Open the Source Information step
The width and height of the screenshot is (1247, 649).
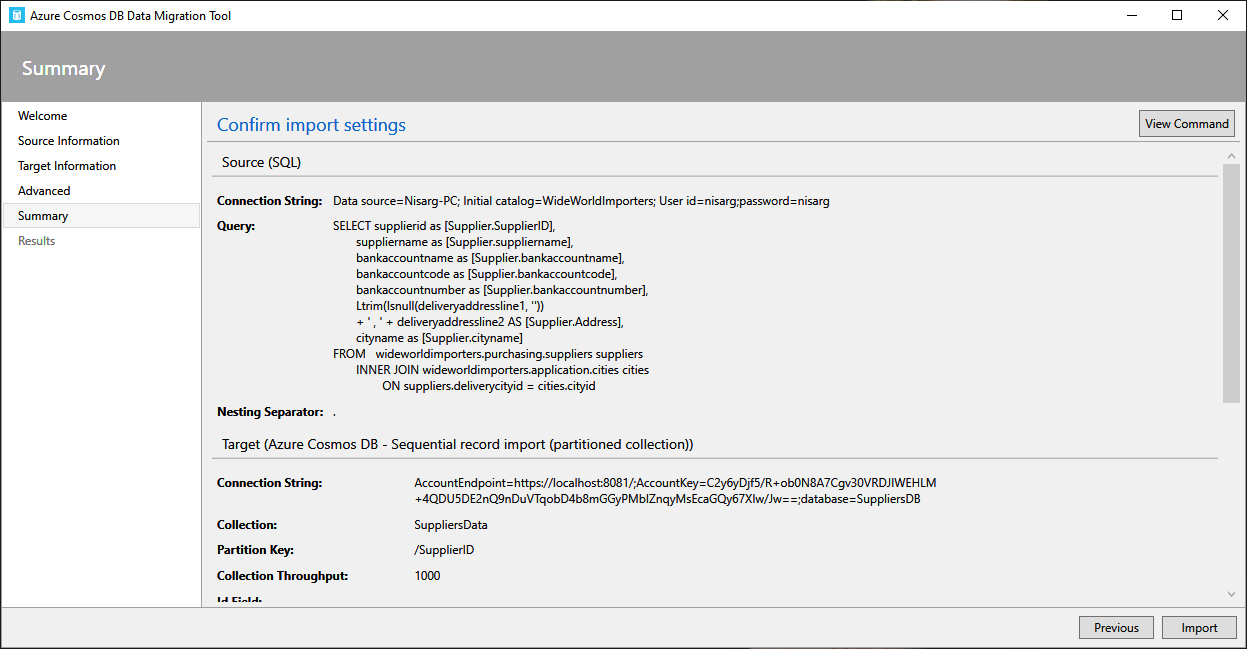(x=69, y=141)
